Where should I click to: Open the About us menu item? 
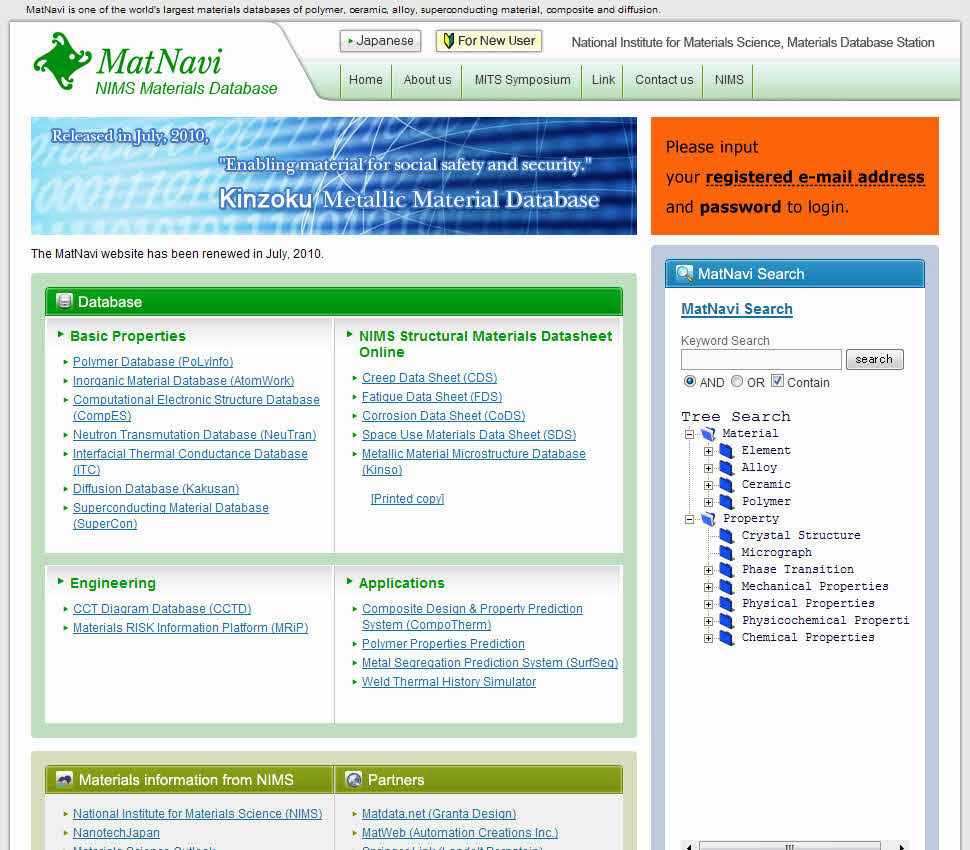click(x=427, y=80)
